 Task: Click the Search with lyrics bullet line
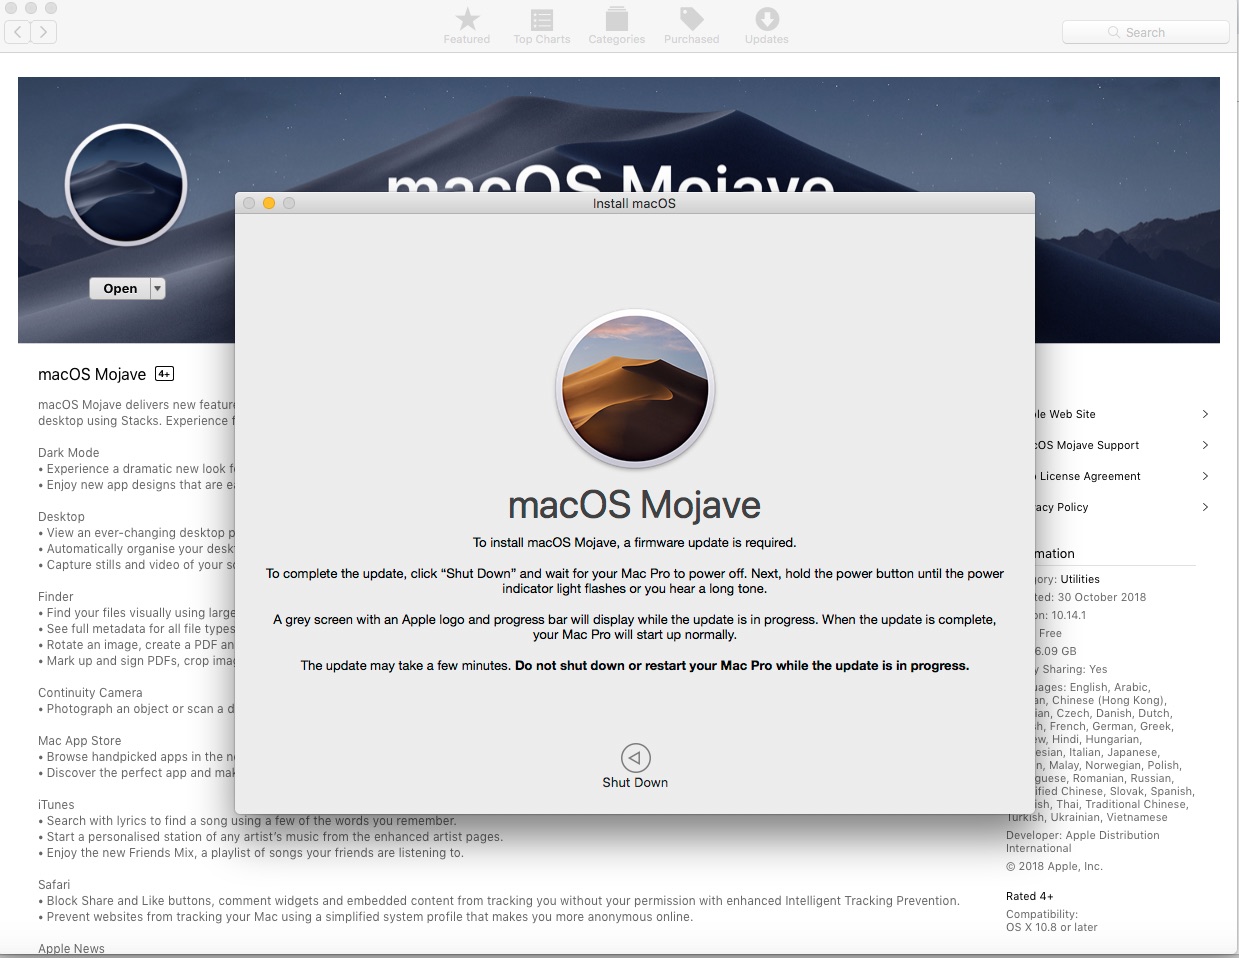(x=248, y=821)
